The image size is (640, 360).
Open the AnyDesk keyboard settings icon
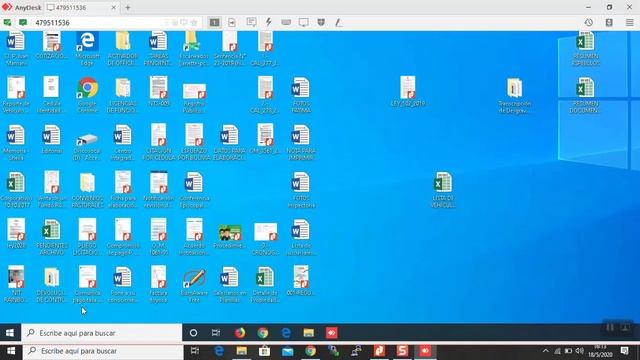(286, 22)
